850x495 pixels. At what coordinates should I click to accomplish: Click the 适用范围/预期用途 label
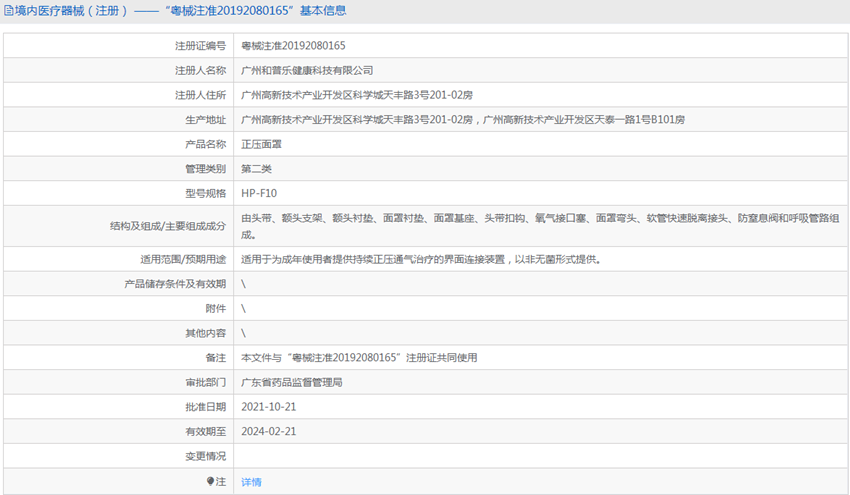[183, 259]
